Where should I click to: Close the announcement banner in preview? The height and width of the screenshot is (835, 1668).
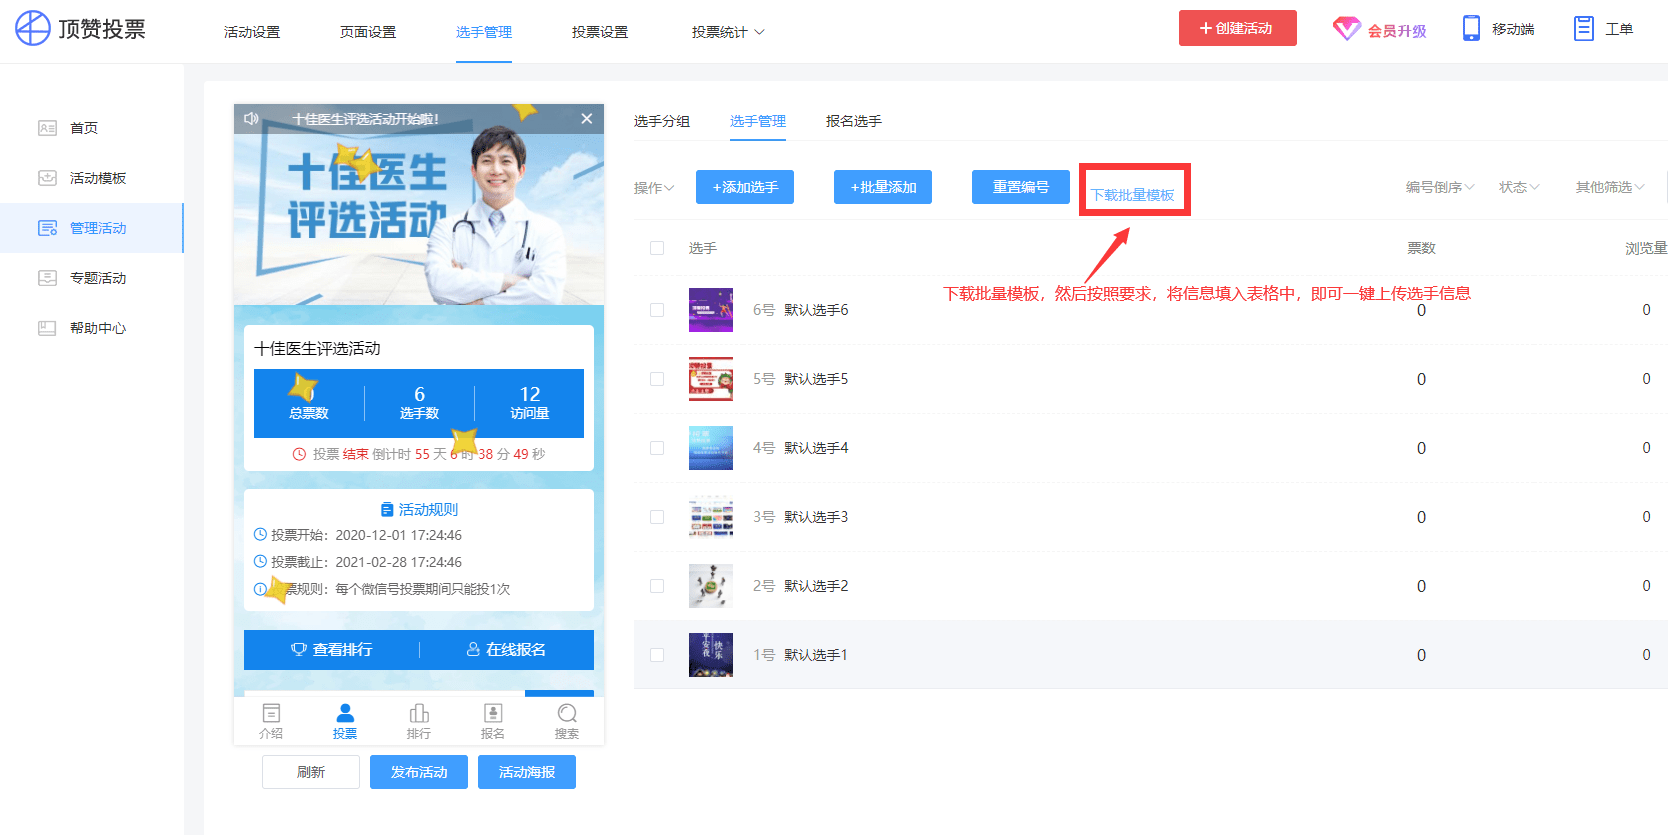click(x=587, y=118)
